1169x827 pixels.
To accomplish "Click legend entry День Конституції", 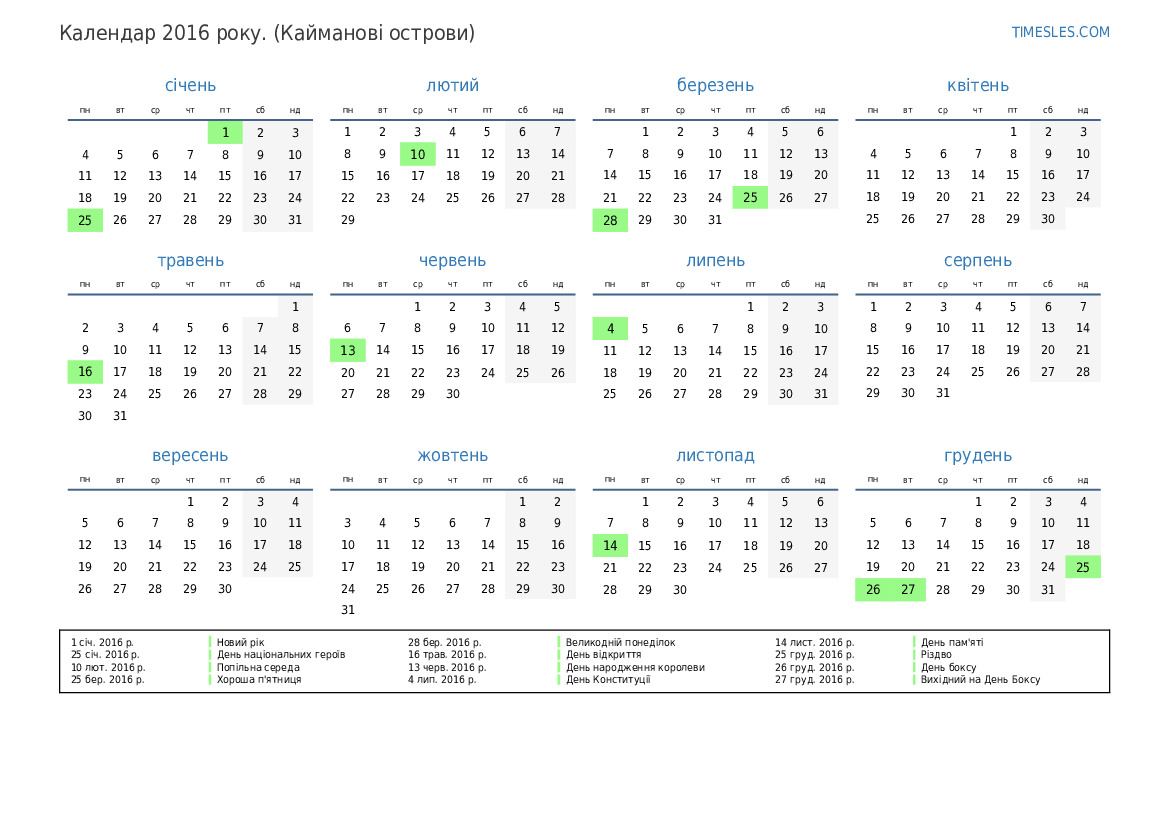I will coord(608,679).
